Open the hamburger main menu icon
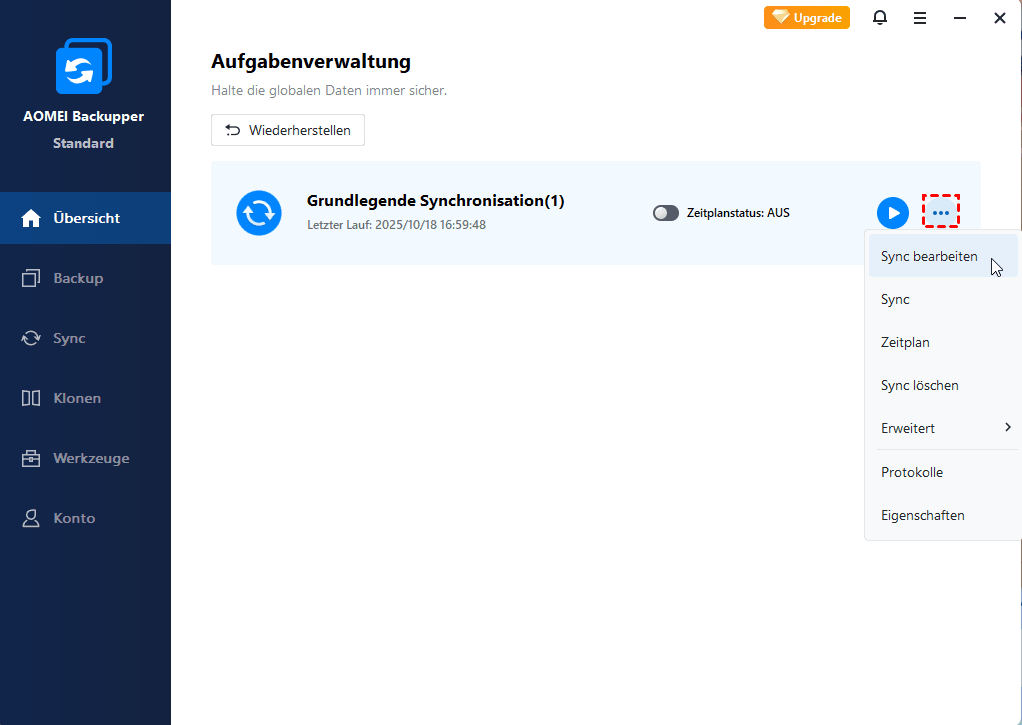The height and width of the screenshot is (725, 1022). tap(920, 18)
